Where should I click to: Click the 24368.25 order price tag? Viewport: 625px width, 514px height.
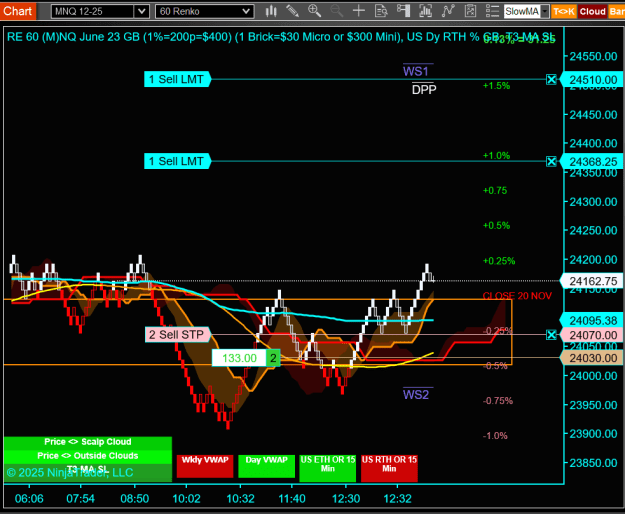pos(592,162)
